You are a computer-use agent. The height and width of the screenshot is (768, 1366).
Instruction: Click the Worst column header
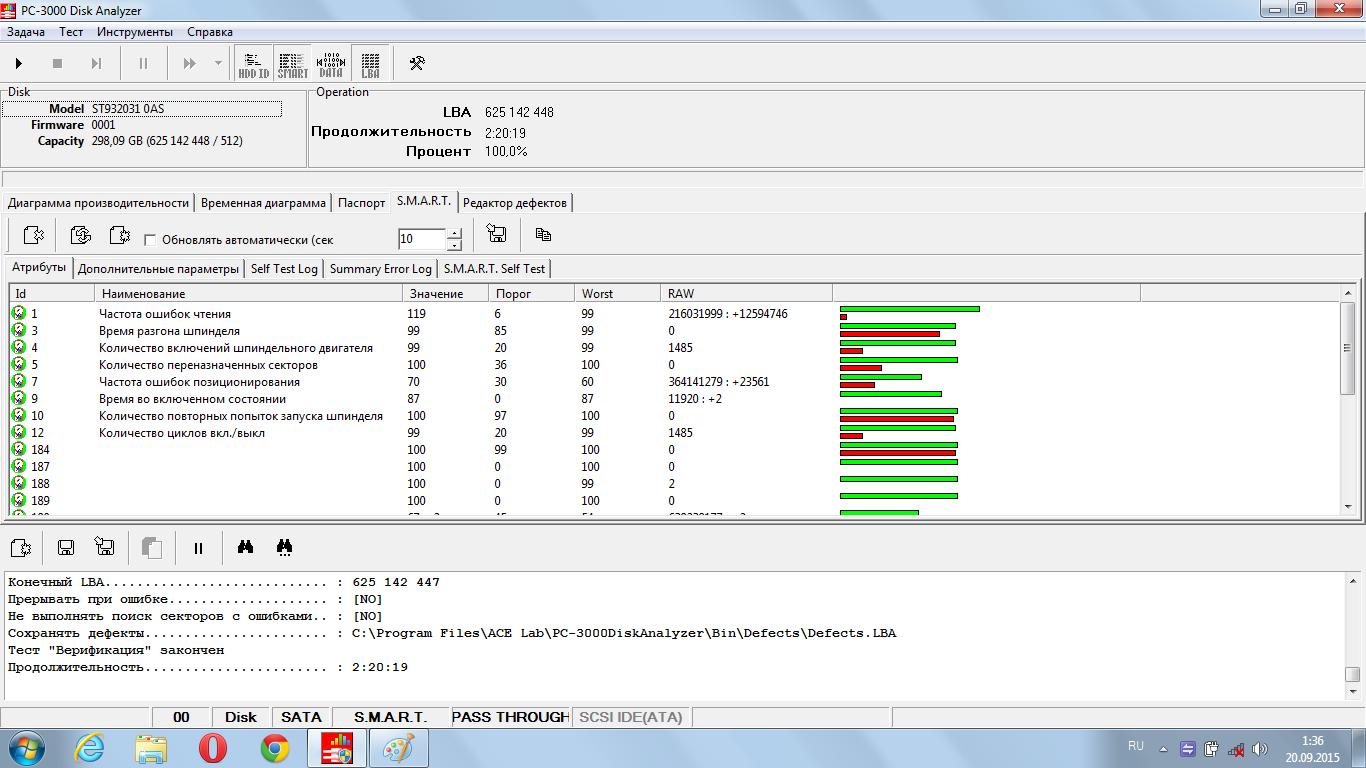point(619,293)
